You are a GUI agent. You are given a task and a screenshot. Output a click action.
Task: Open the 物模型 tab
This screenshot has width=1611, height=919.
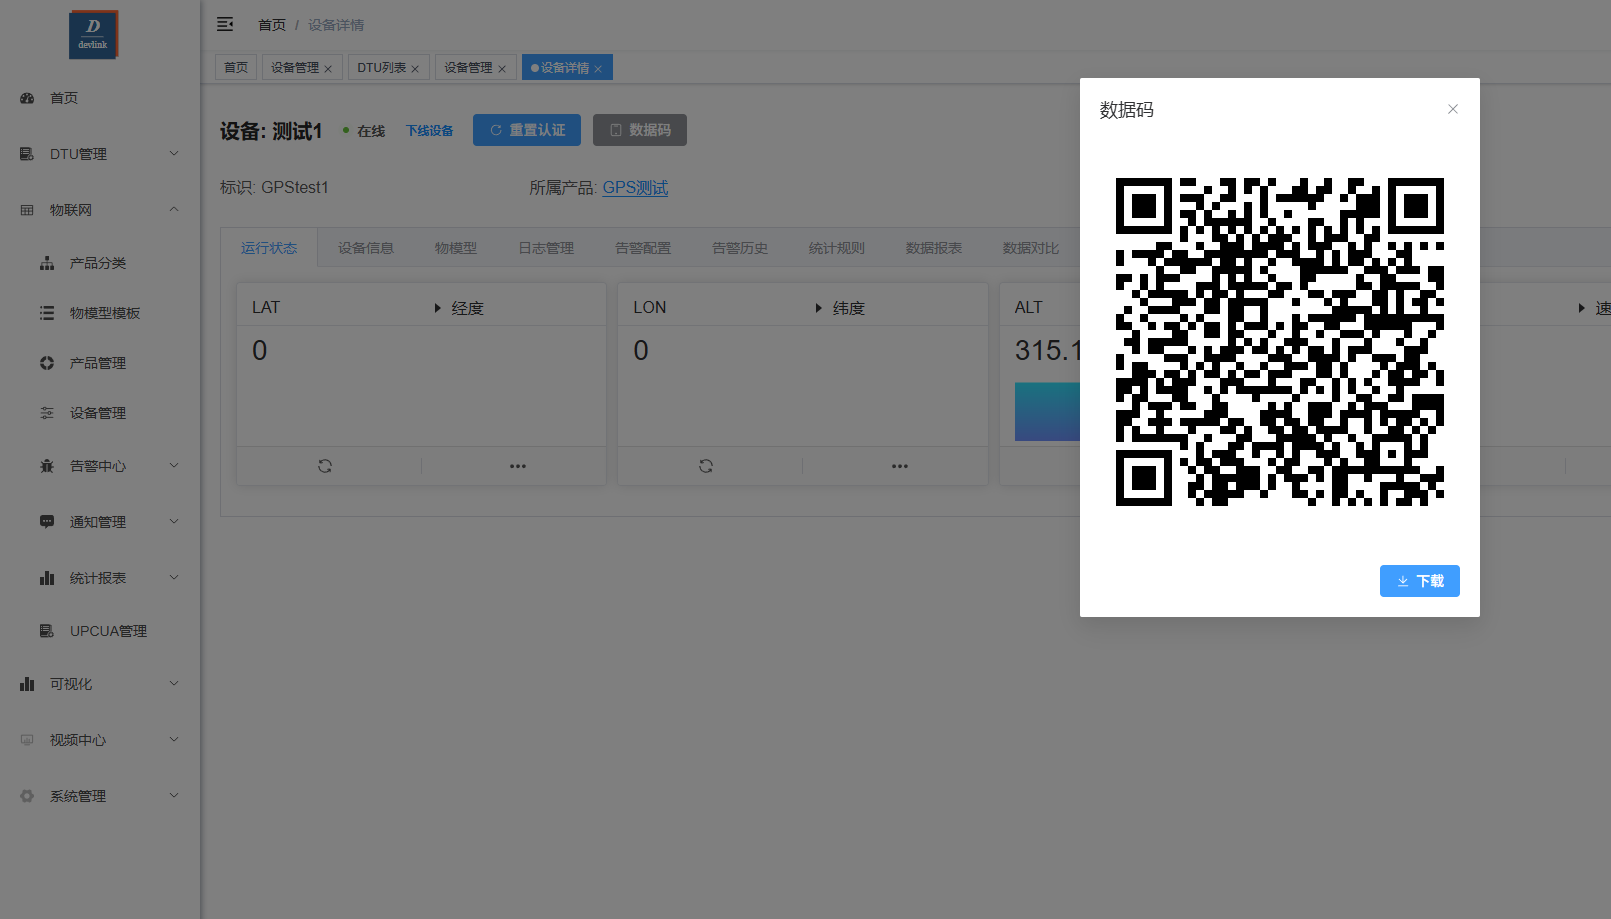pyautogui.click(x=456, y=248)
